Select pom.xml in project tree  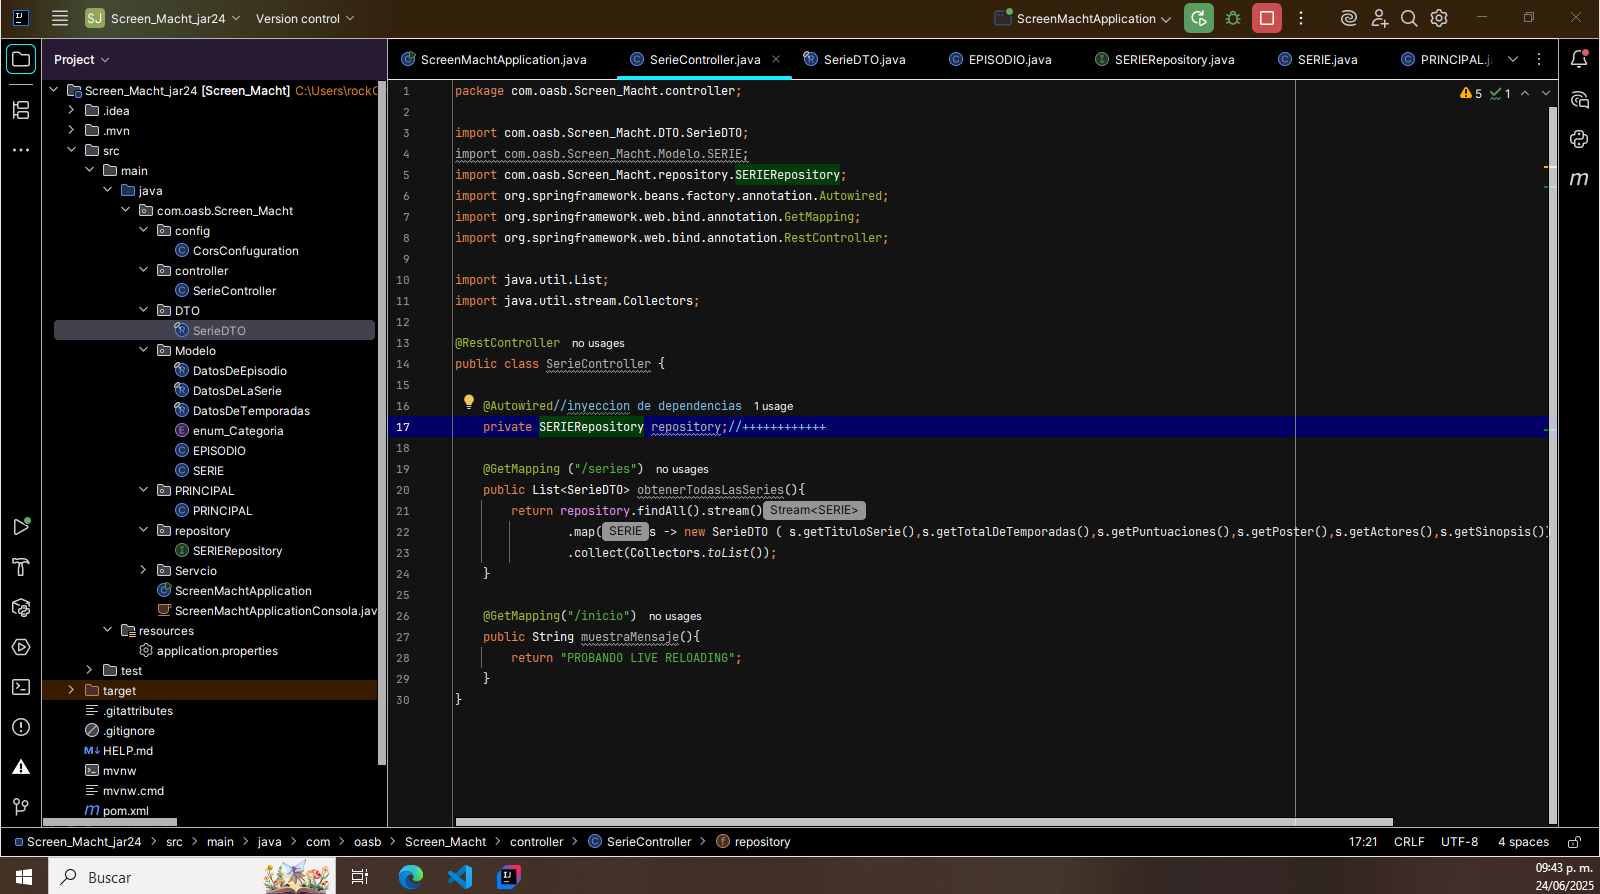tap(125, 811)
